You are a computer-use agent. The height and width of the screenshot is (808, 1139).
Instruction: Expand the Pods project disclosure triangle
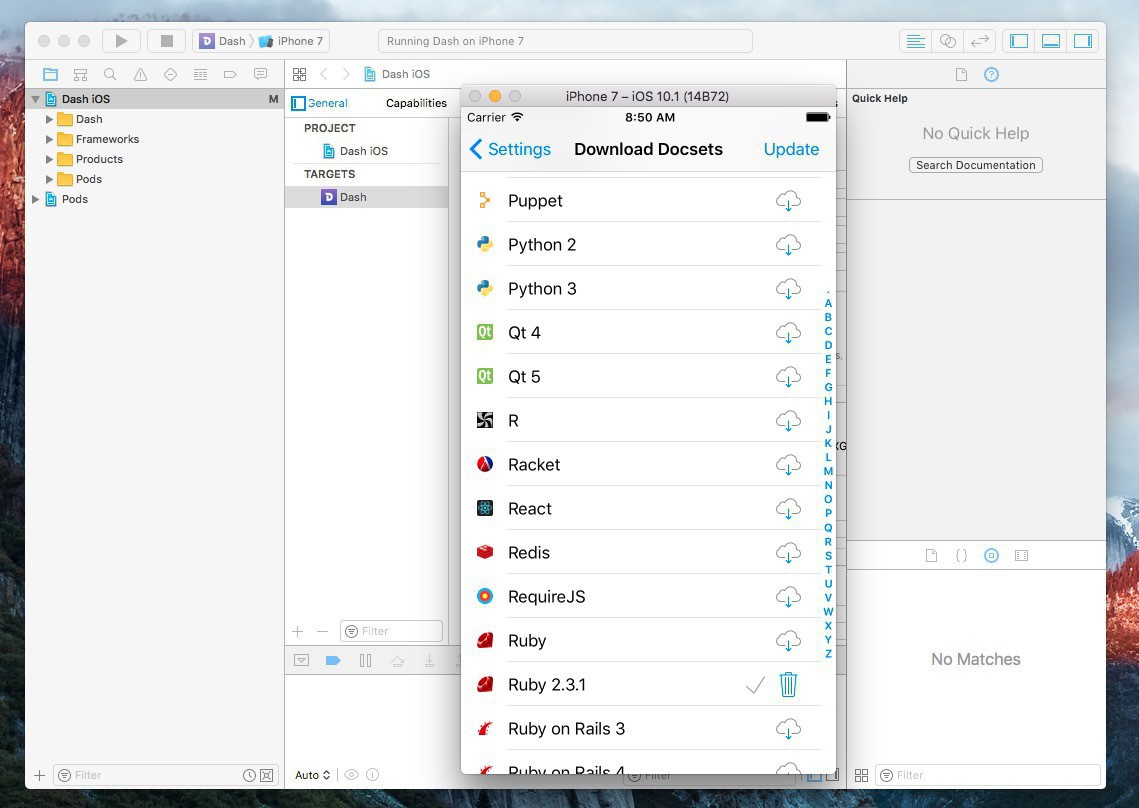tap(36, 199)
